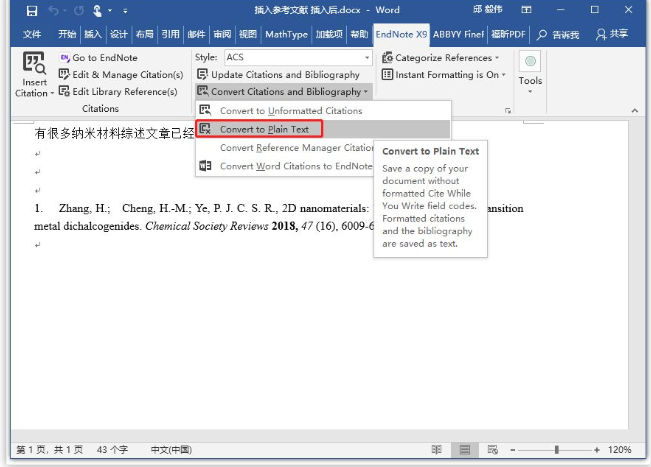Viewport: 651px width, 467px height.
Task: Open Categorize References dropdown
Action: click(441, 58)
